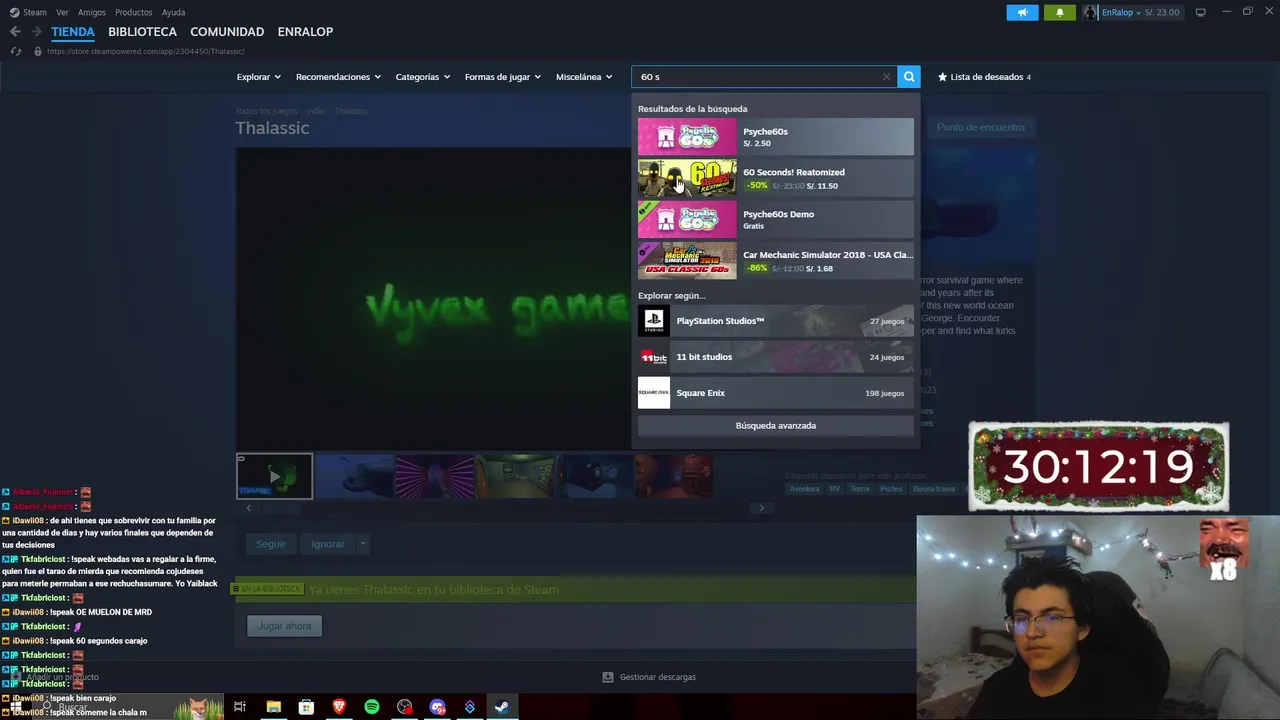Open Gestionar descargas
Screen dimensions: 1280x720
point(649,677)
